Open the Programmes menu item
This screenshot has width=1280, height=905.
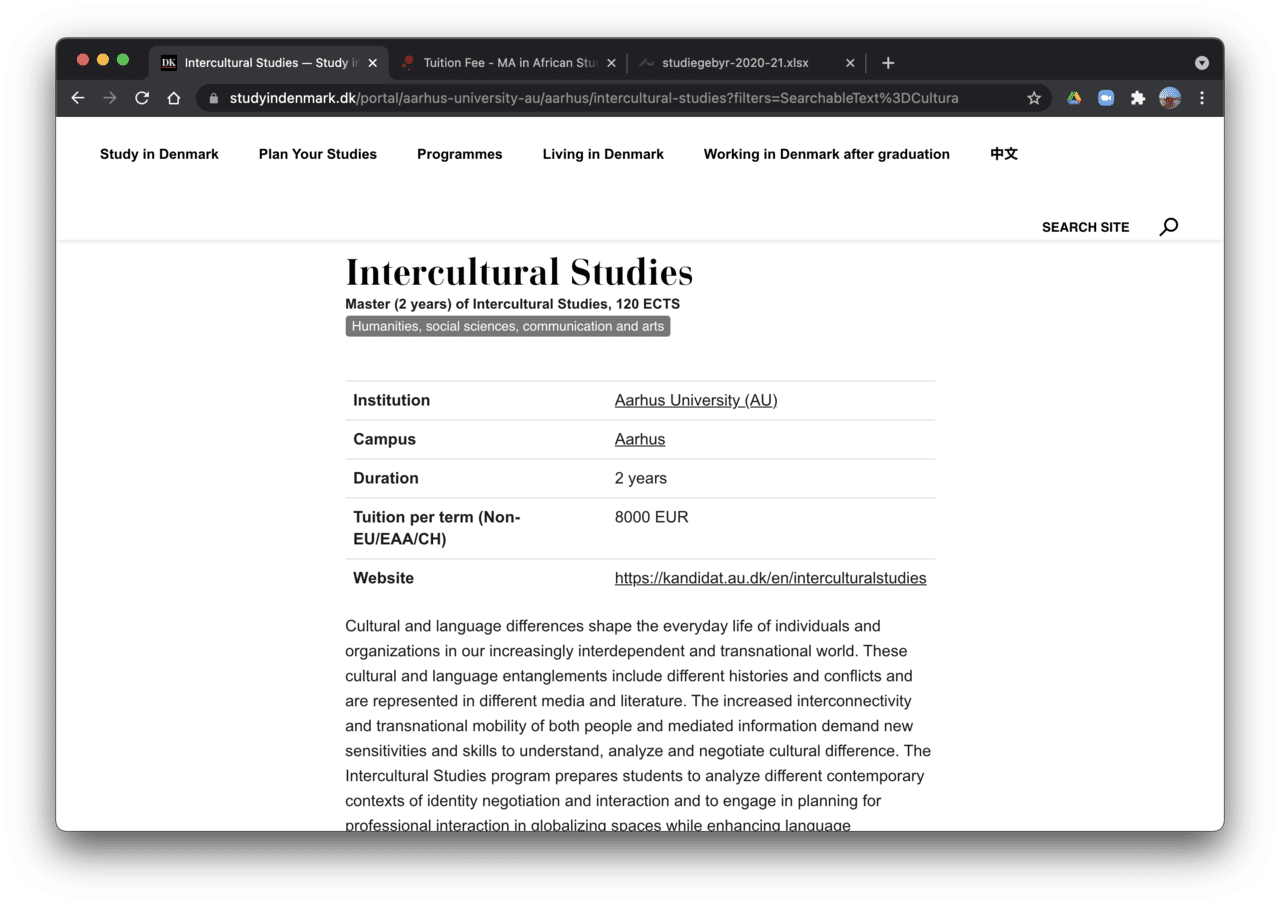coord(459,154)
